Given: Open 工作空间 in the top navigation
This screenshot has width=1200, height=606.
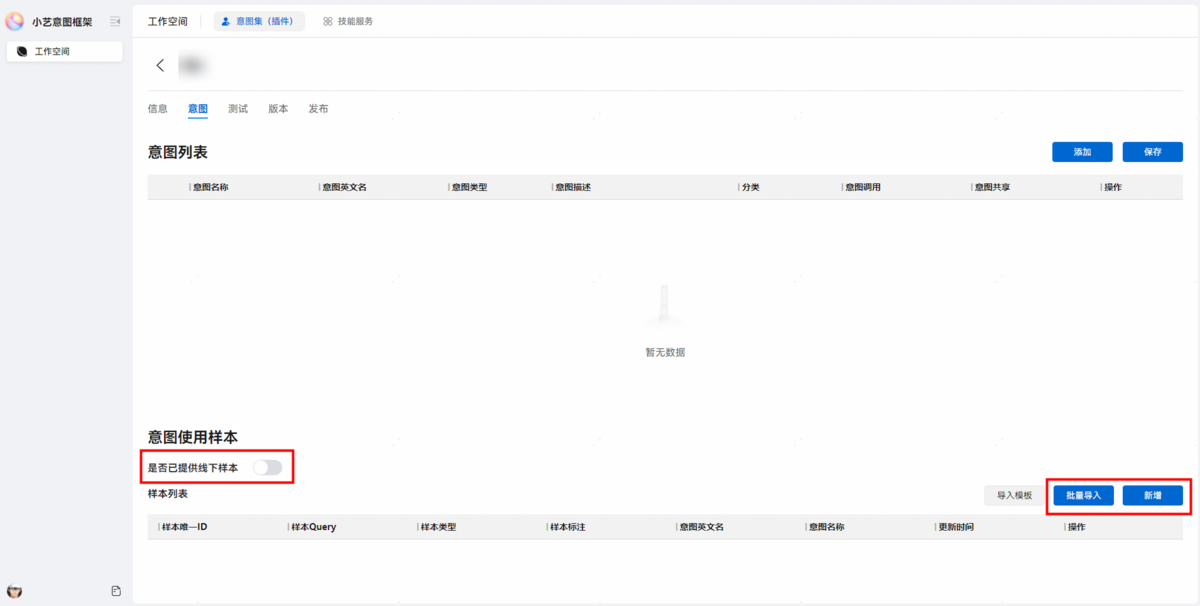Looking at the screenshot, I should (x=167, y=21).
